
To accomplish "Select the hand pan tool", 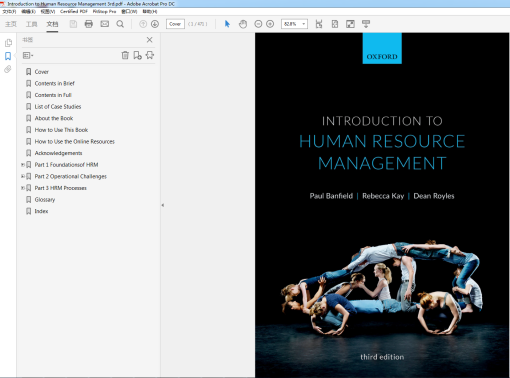I will tap(243, 24).
